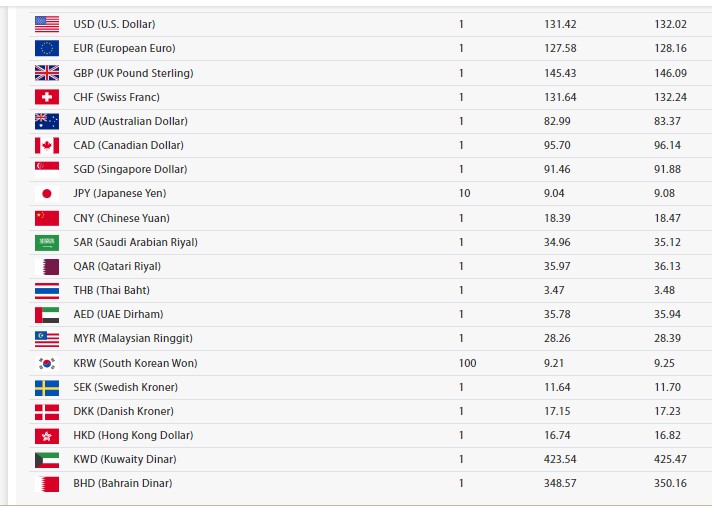
Task: Click the MYR (Malaysian Ringgit) label
Action: (x=133, y=338)
